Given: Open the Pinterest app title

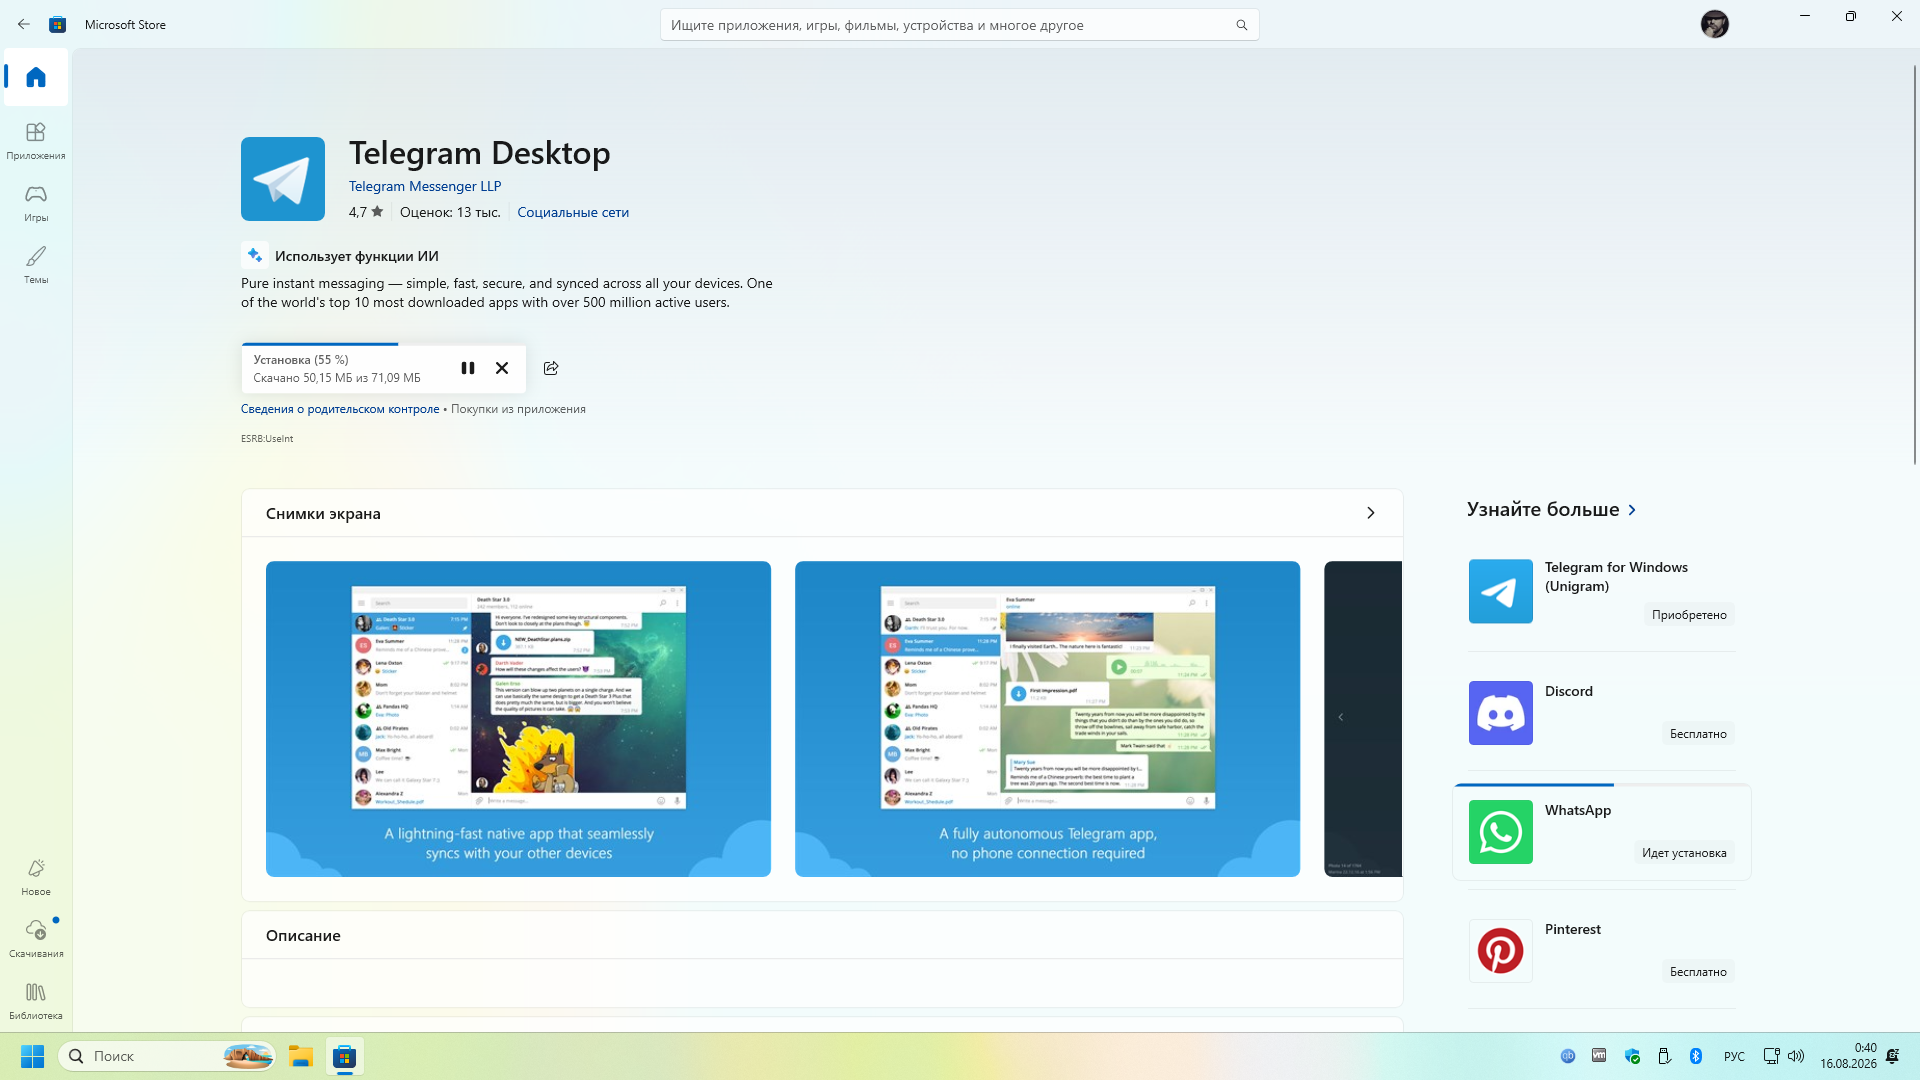Looking at the screenshot, I should pos(1572,929).
